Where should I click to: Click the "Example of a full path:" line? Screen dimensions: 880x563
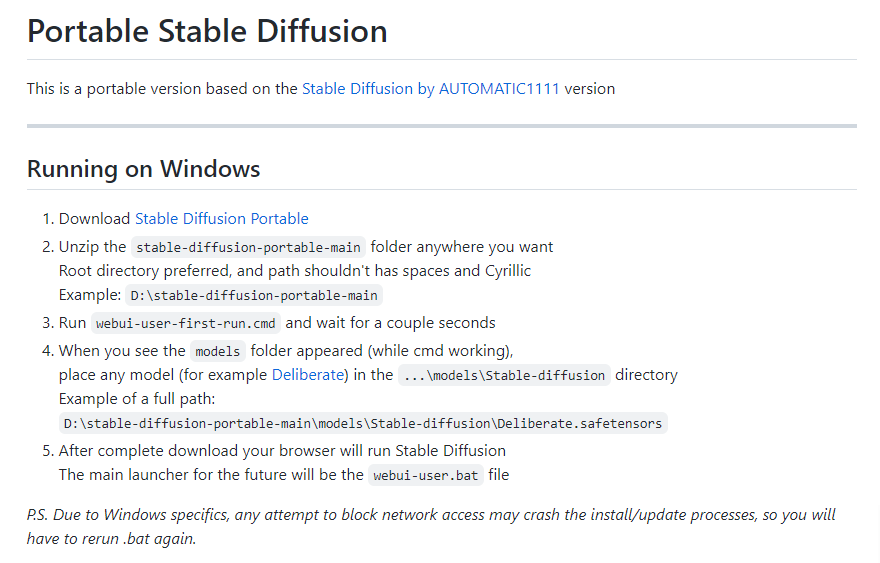tap(137, 399)
